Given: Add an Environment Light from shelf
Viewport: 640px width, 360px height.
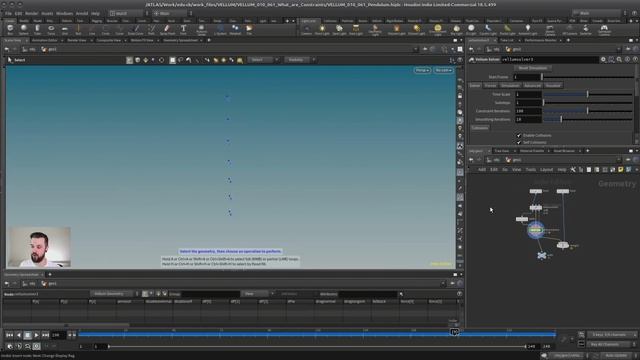Looking at the screenshot, I should click(x=438, y=30).
